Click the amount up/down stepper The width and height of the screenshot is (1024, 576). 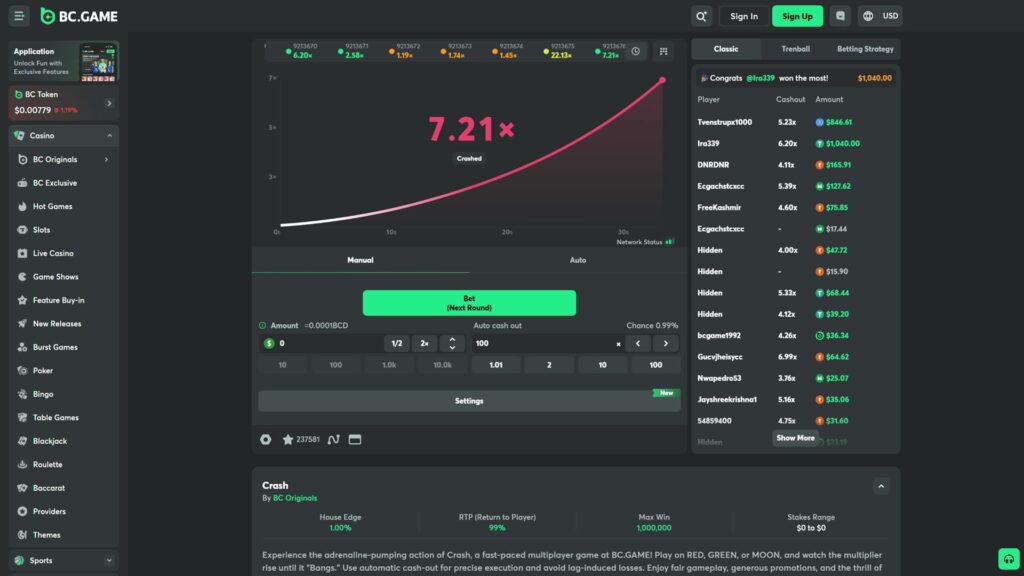pyautogui.click(x=452, y=344)
